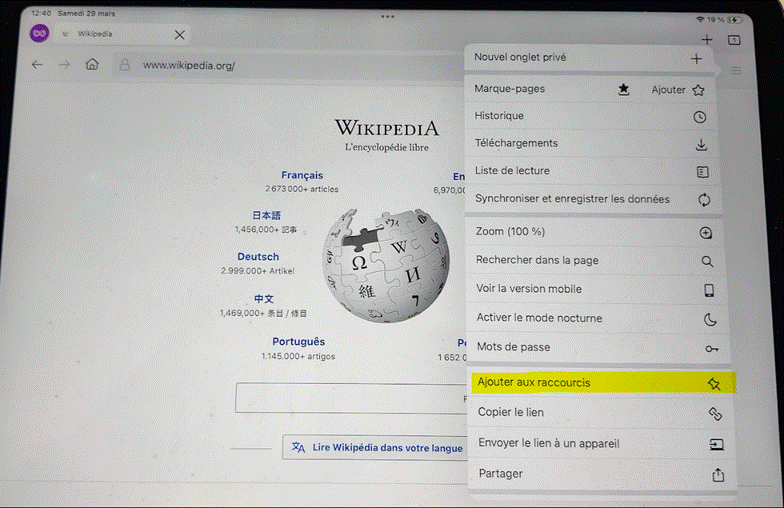
Task: Go forward with the right arrow
Action: click(x=64, y=64)
